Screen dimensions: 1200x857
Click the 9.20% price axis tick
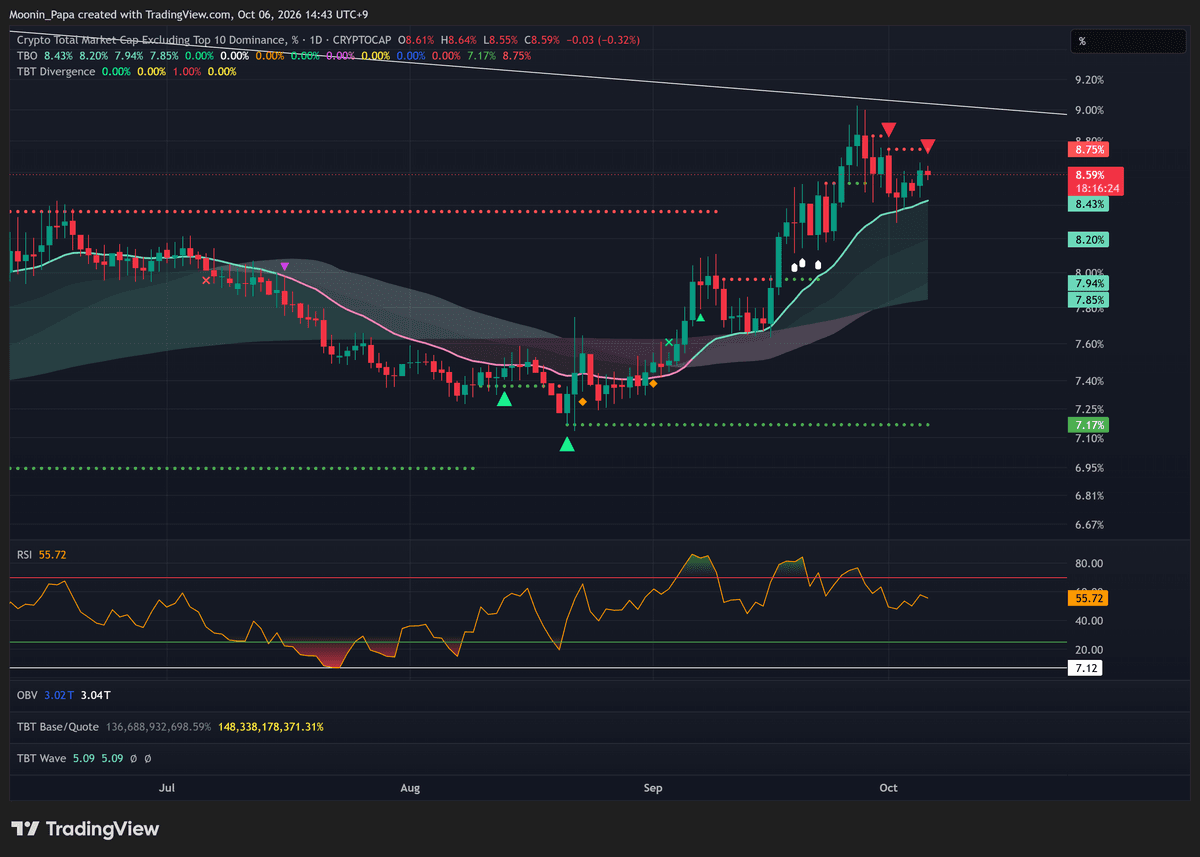[1089, 80]
